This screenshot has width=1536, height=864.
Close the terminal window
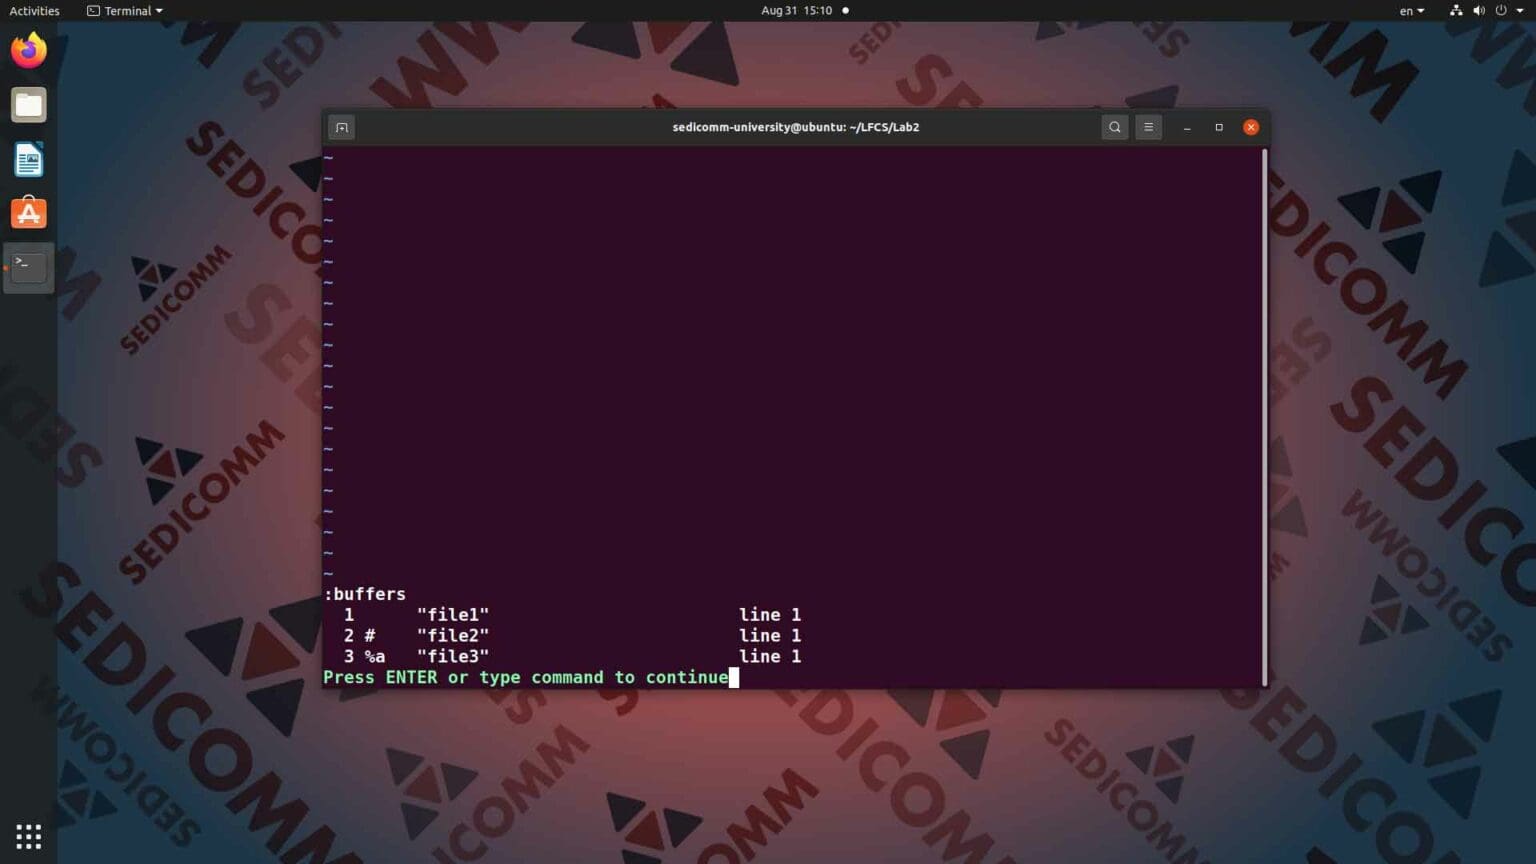pos(1251,127)
